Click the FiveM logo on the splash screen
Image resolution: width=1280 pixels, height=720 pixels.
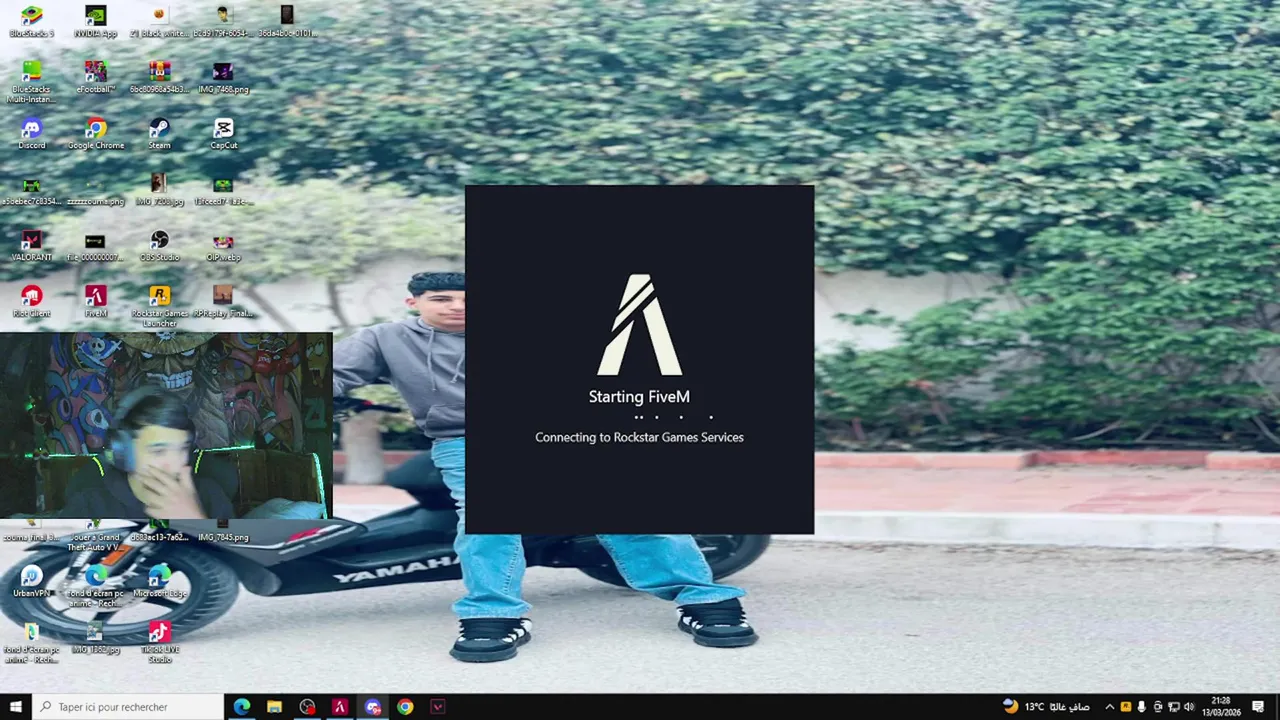click(x=639, y=325)
